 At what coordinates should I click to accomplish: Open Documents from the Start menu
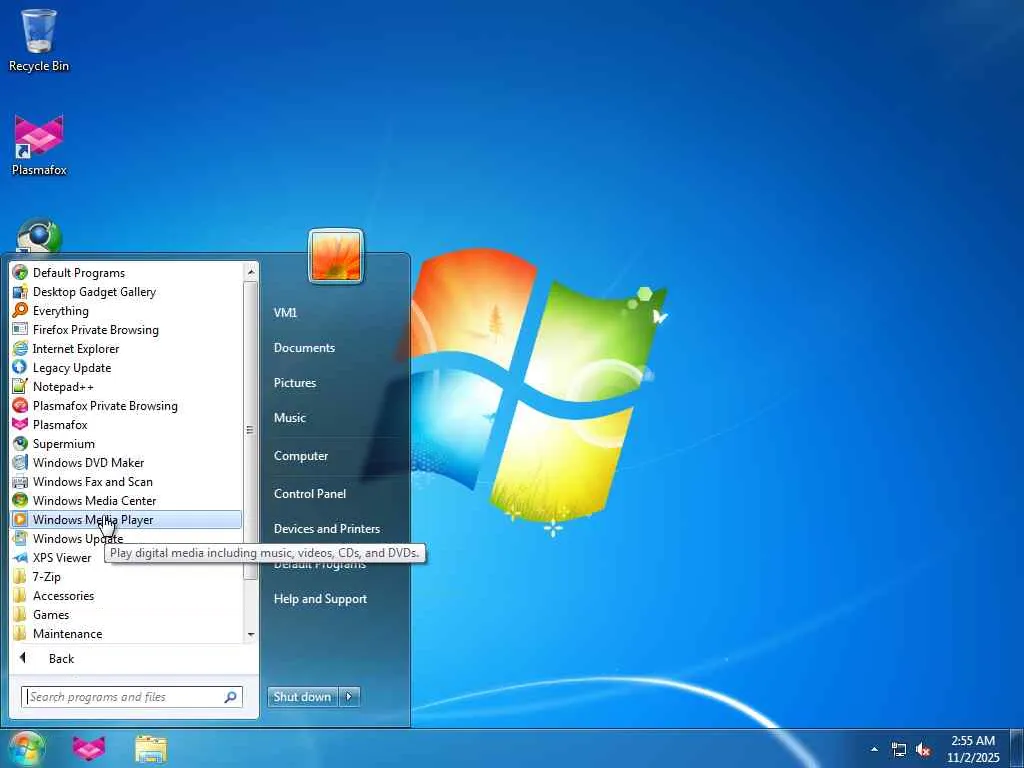(304, 347)
